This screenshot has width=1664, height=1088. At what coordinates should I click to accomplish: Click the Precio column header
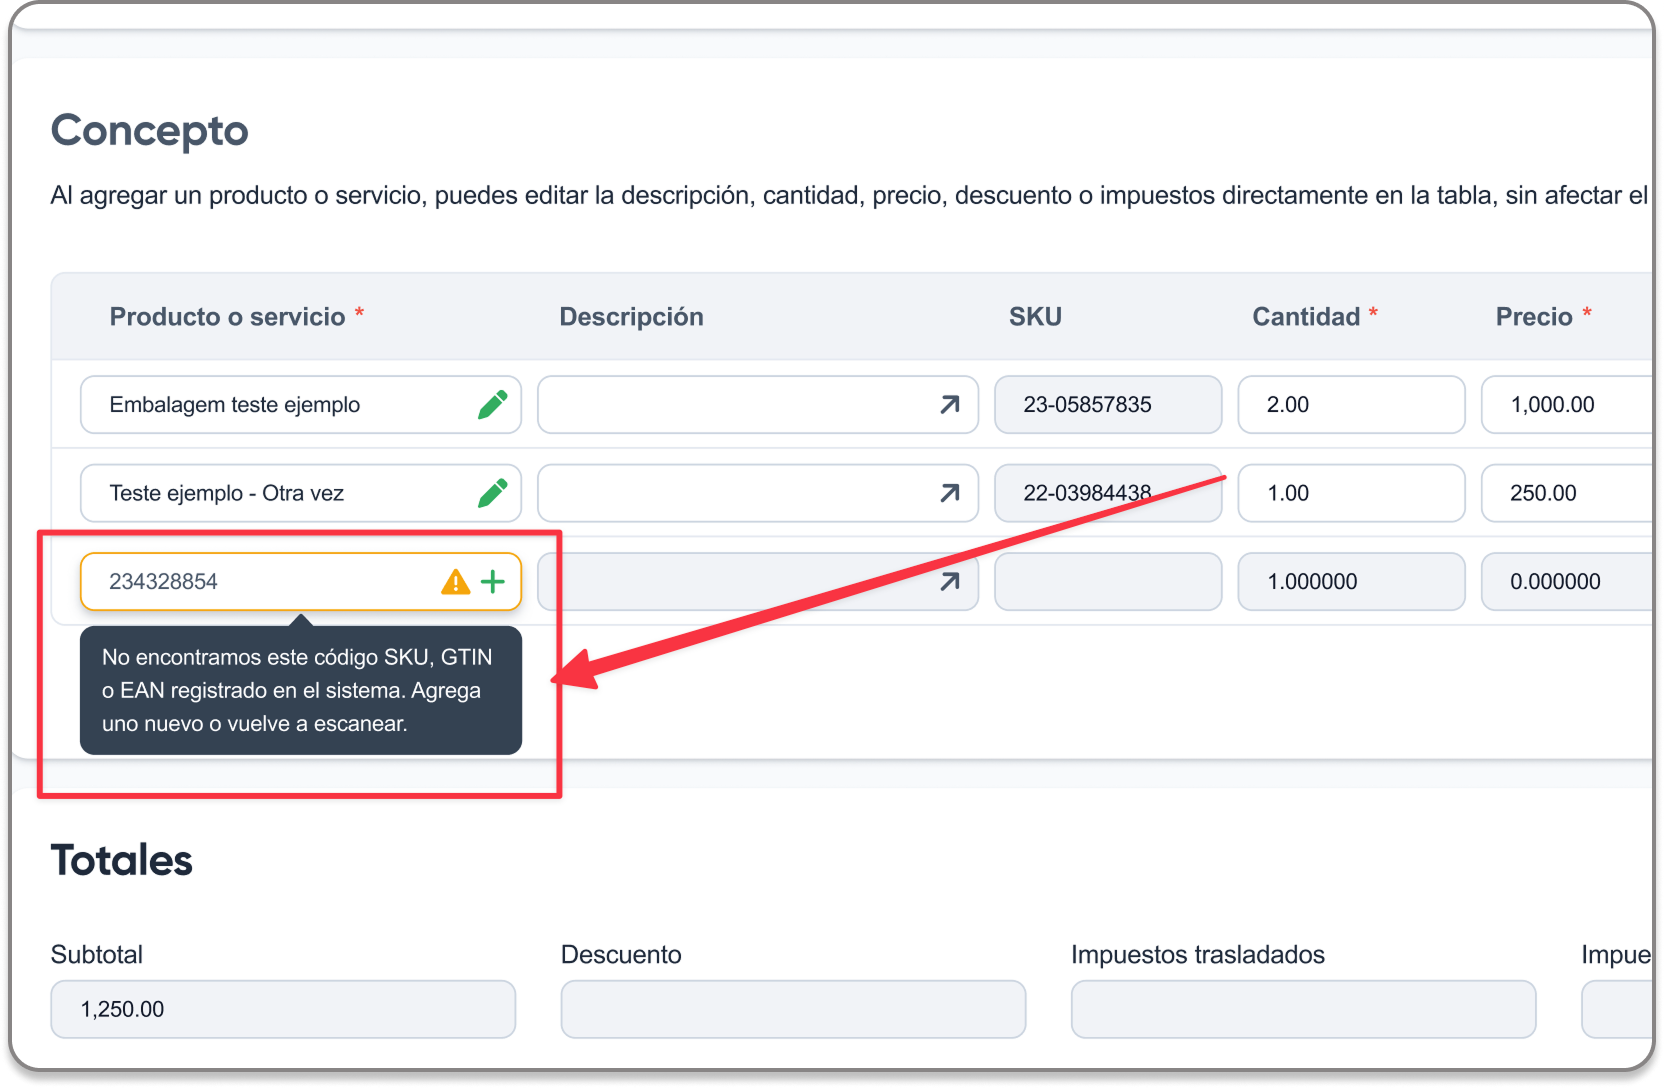(x=1543, y=317)
